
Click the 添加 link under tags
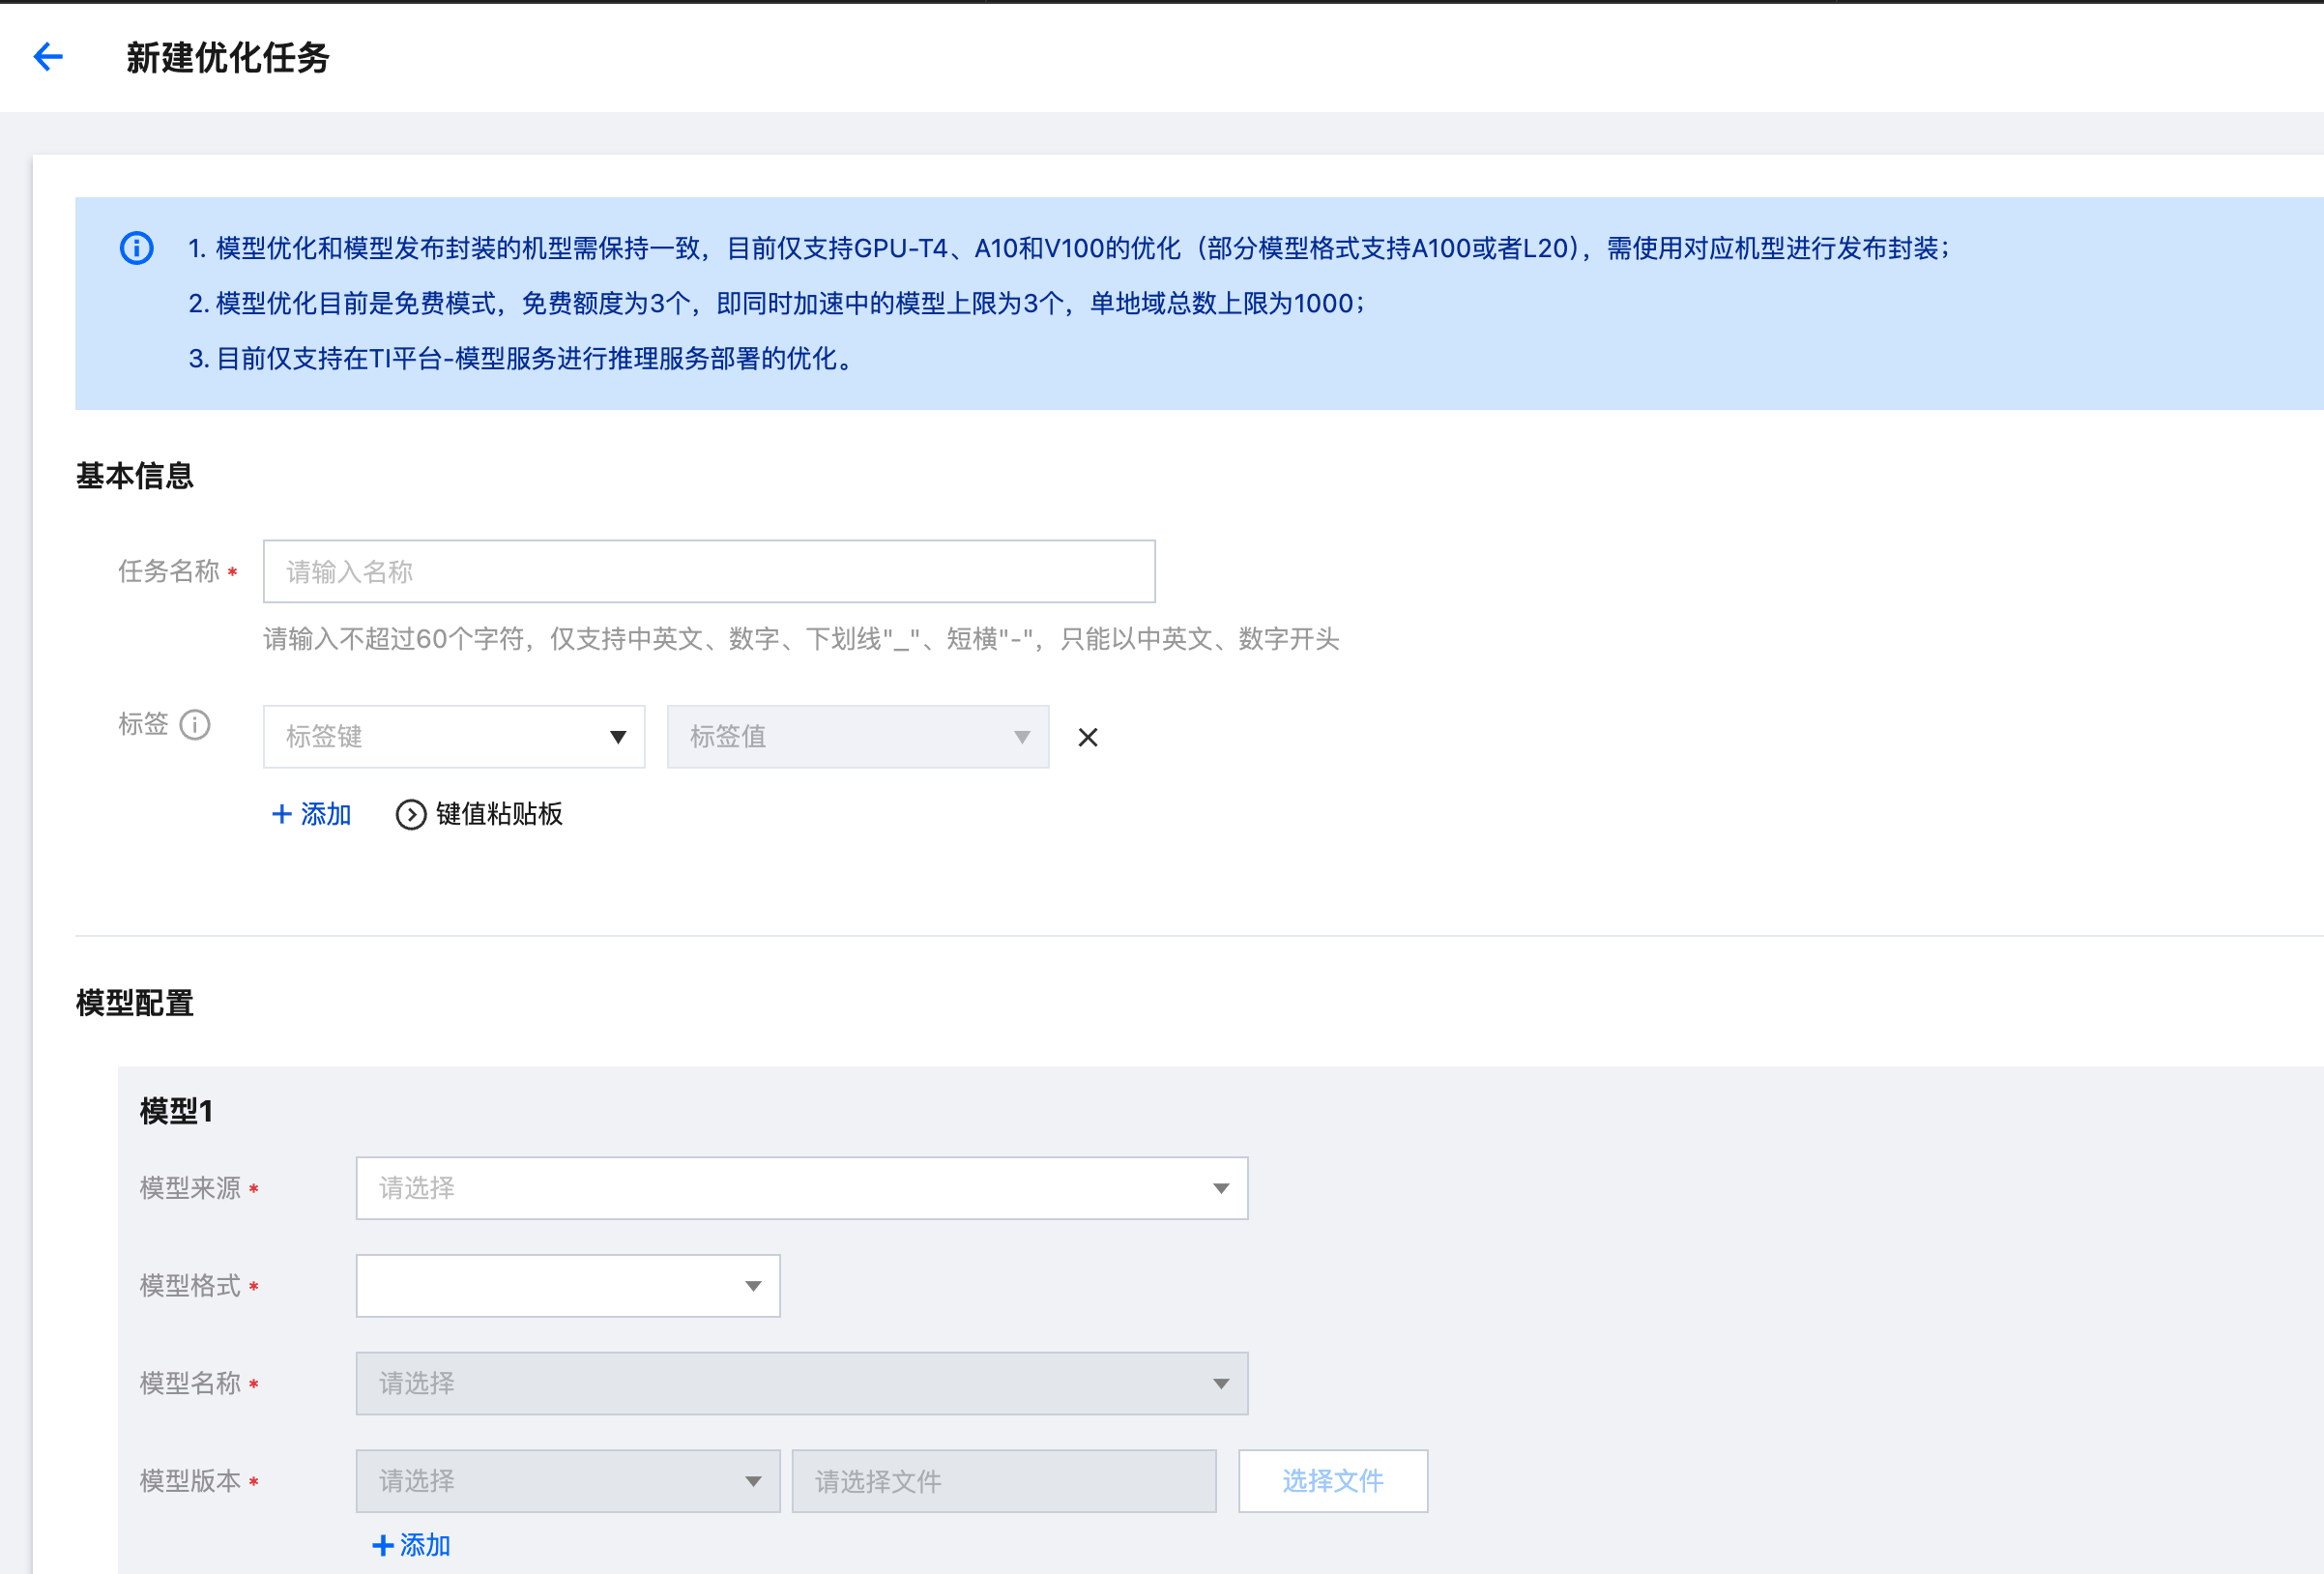(326, 814)
